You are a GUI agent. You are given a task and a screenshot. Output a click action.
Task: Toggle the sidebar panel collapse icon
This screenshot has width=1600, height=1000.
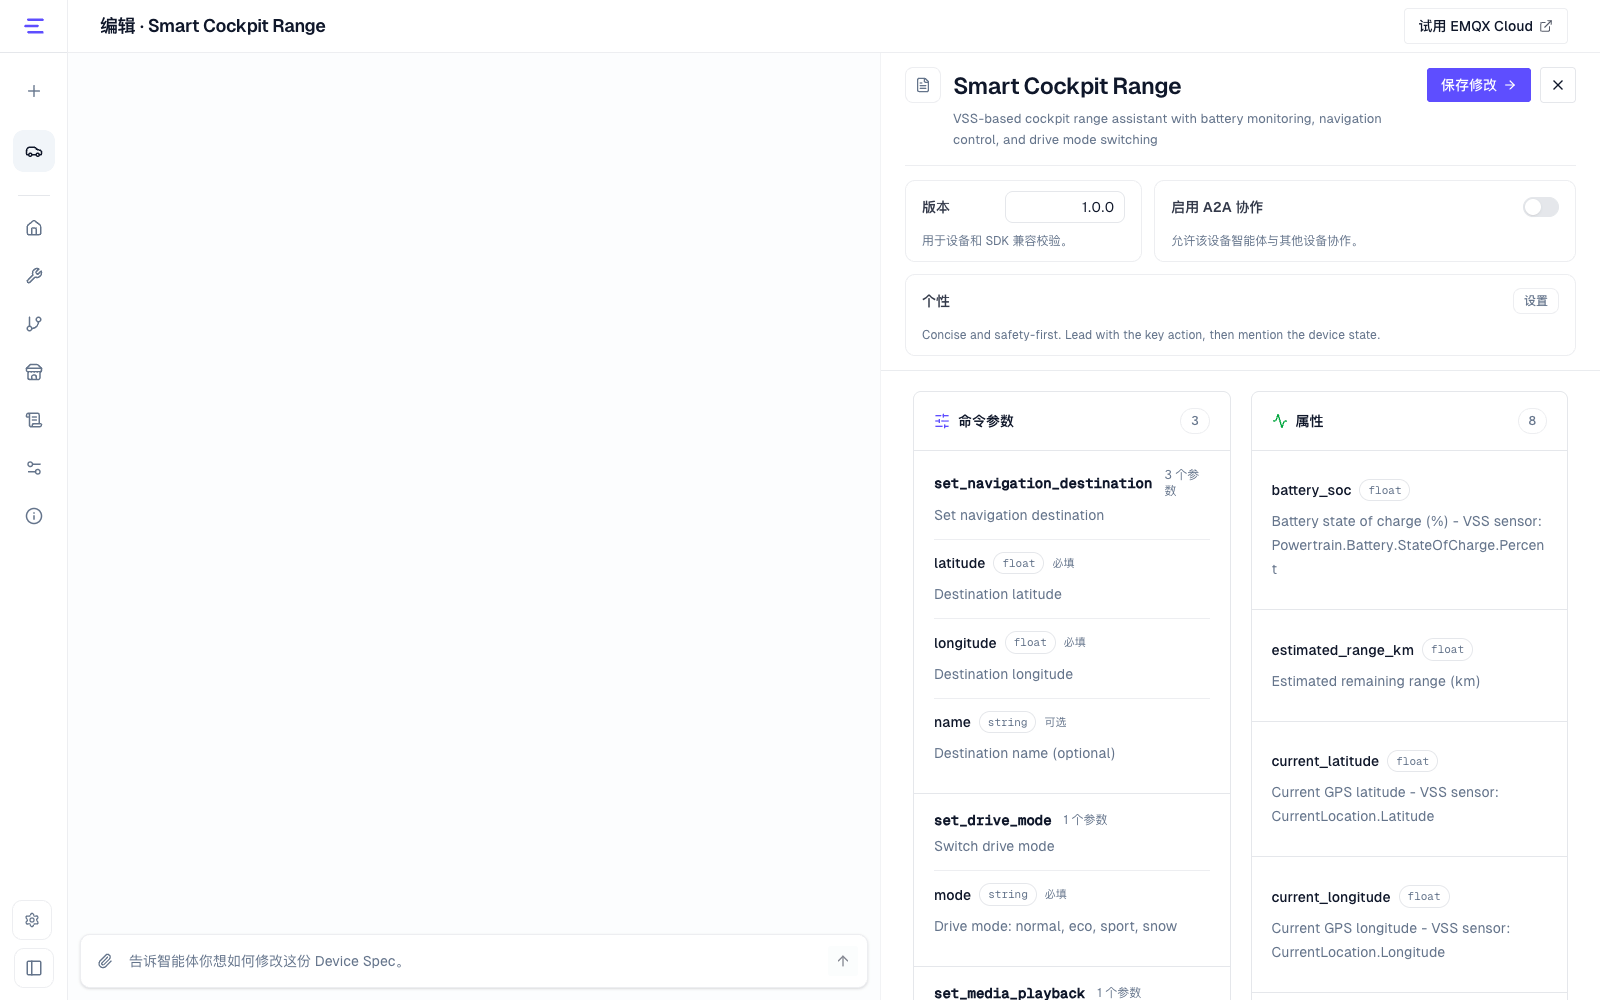(x=34, y=968)
